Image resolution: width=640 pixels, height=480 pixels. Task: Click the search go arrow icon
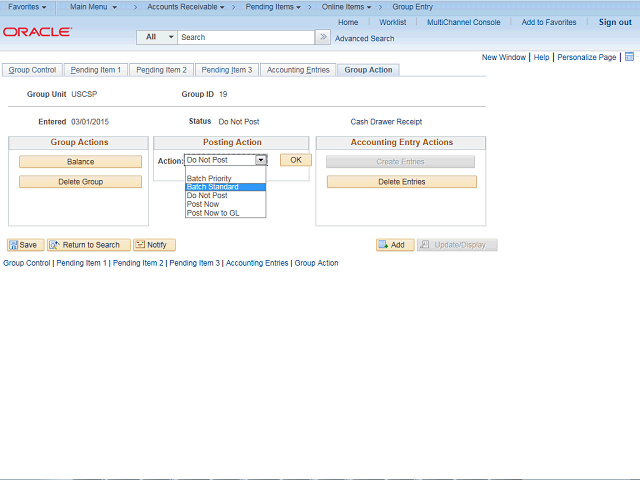[323, 37]
